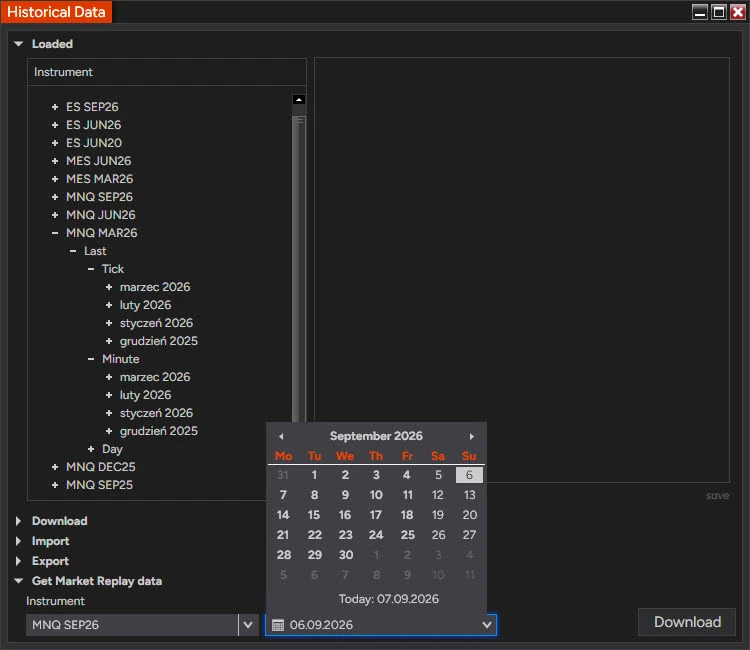Image resolution: width=750 pixels, height=650 pixels.
Task: Select September 1 in the calendar
Action: point(314,475)
